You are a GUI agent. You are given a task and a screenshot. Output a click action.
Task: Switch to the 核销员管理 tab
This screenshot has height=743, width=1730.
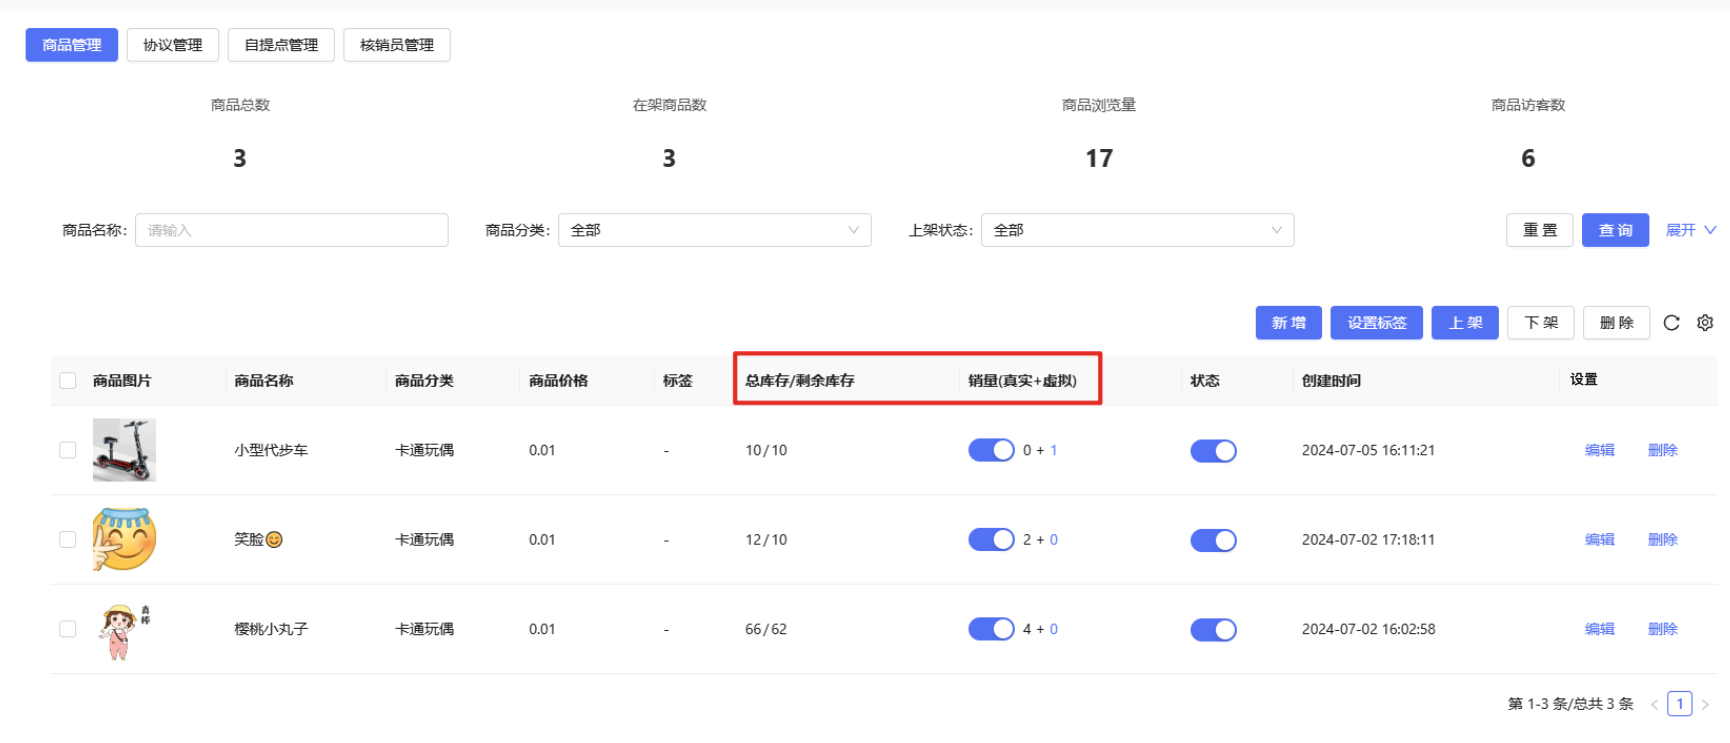[x=396, y=45]
